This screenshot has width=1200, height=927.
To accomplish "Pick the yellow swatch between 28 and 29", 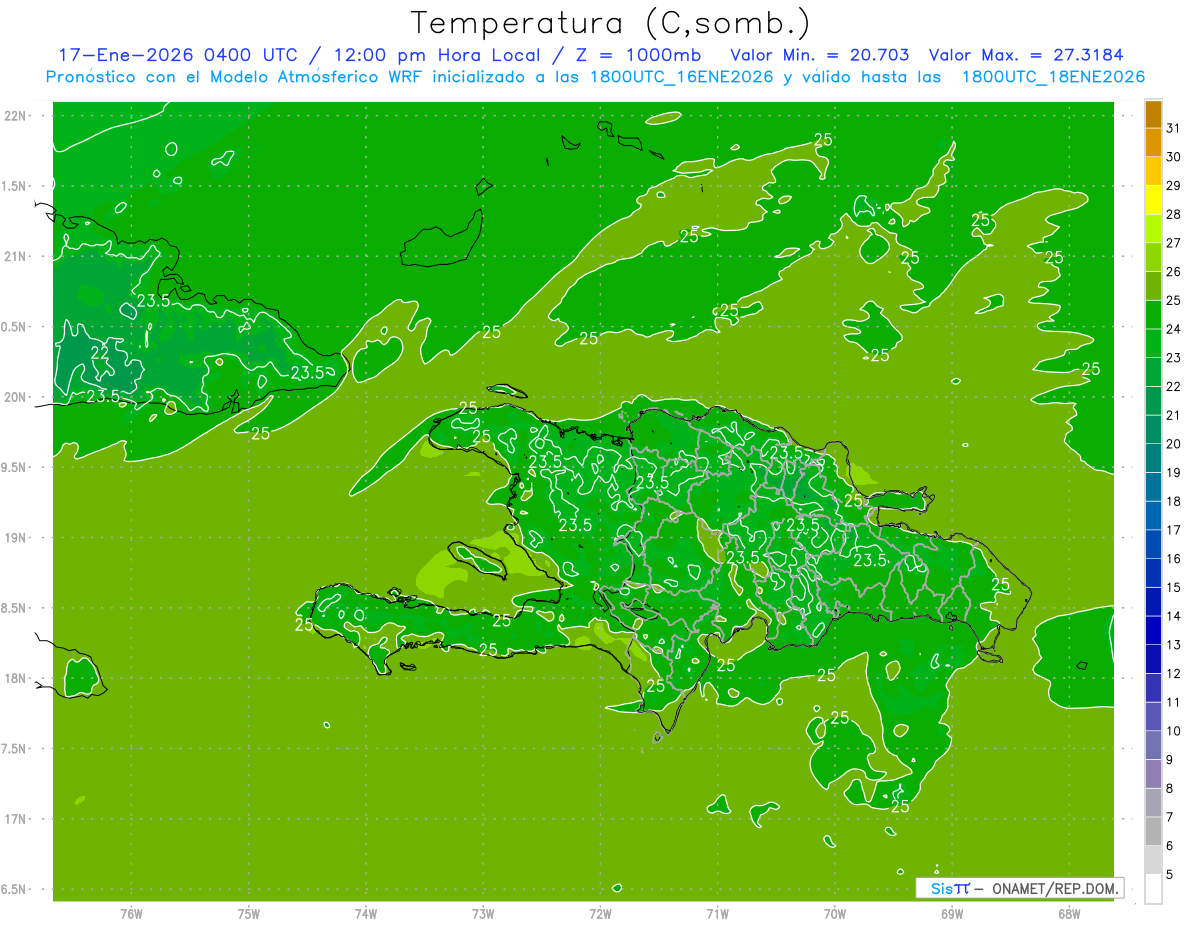I will [x=1153, y=201].
